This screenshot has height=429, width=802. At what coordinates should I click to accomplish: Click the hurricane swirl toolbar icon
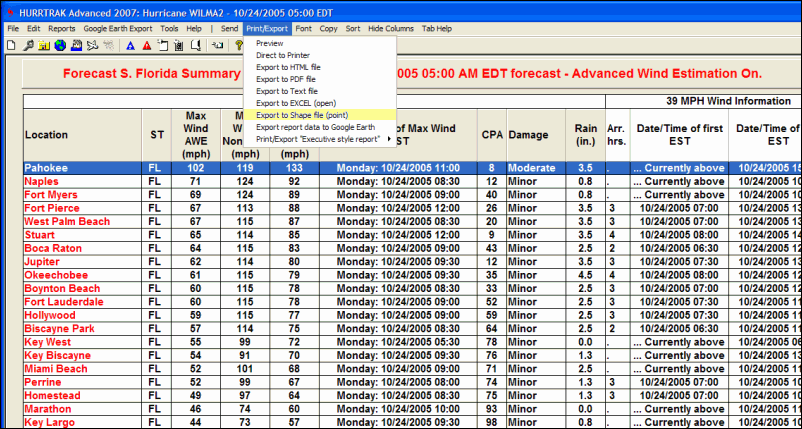(93, 45)
